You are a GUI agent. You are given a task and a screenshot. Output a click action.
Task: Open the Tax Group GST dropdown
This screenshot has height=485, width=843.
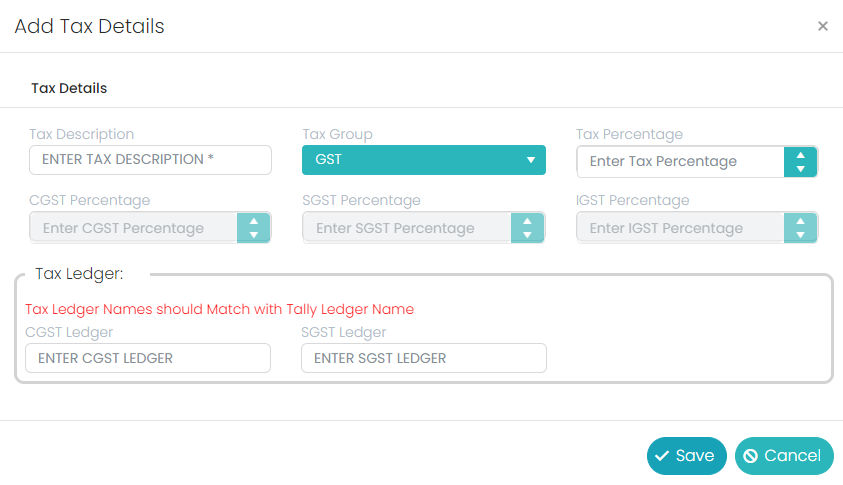(x=424, y=160)
